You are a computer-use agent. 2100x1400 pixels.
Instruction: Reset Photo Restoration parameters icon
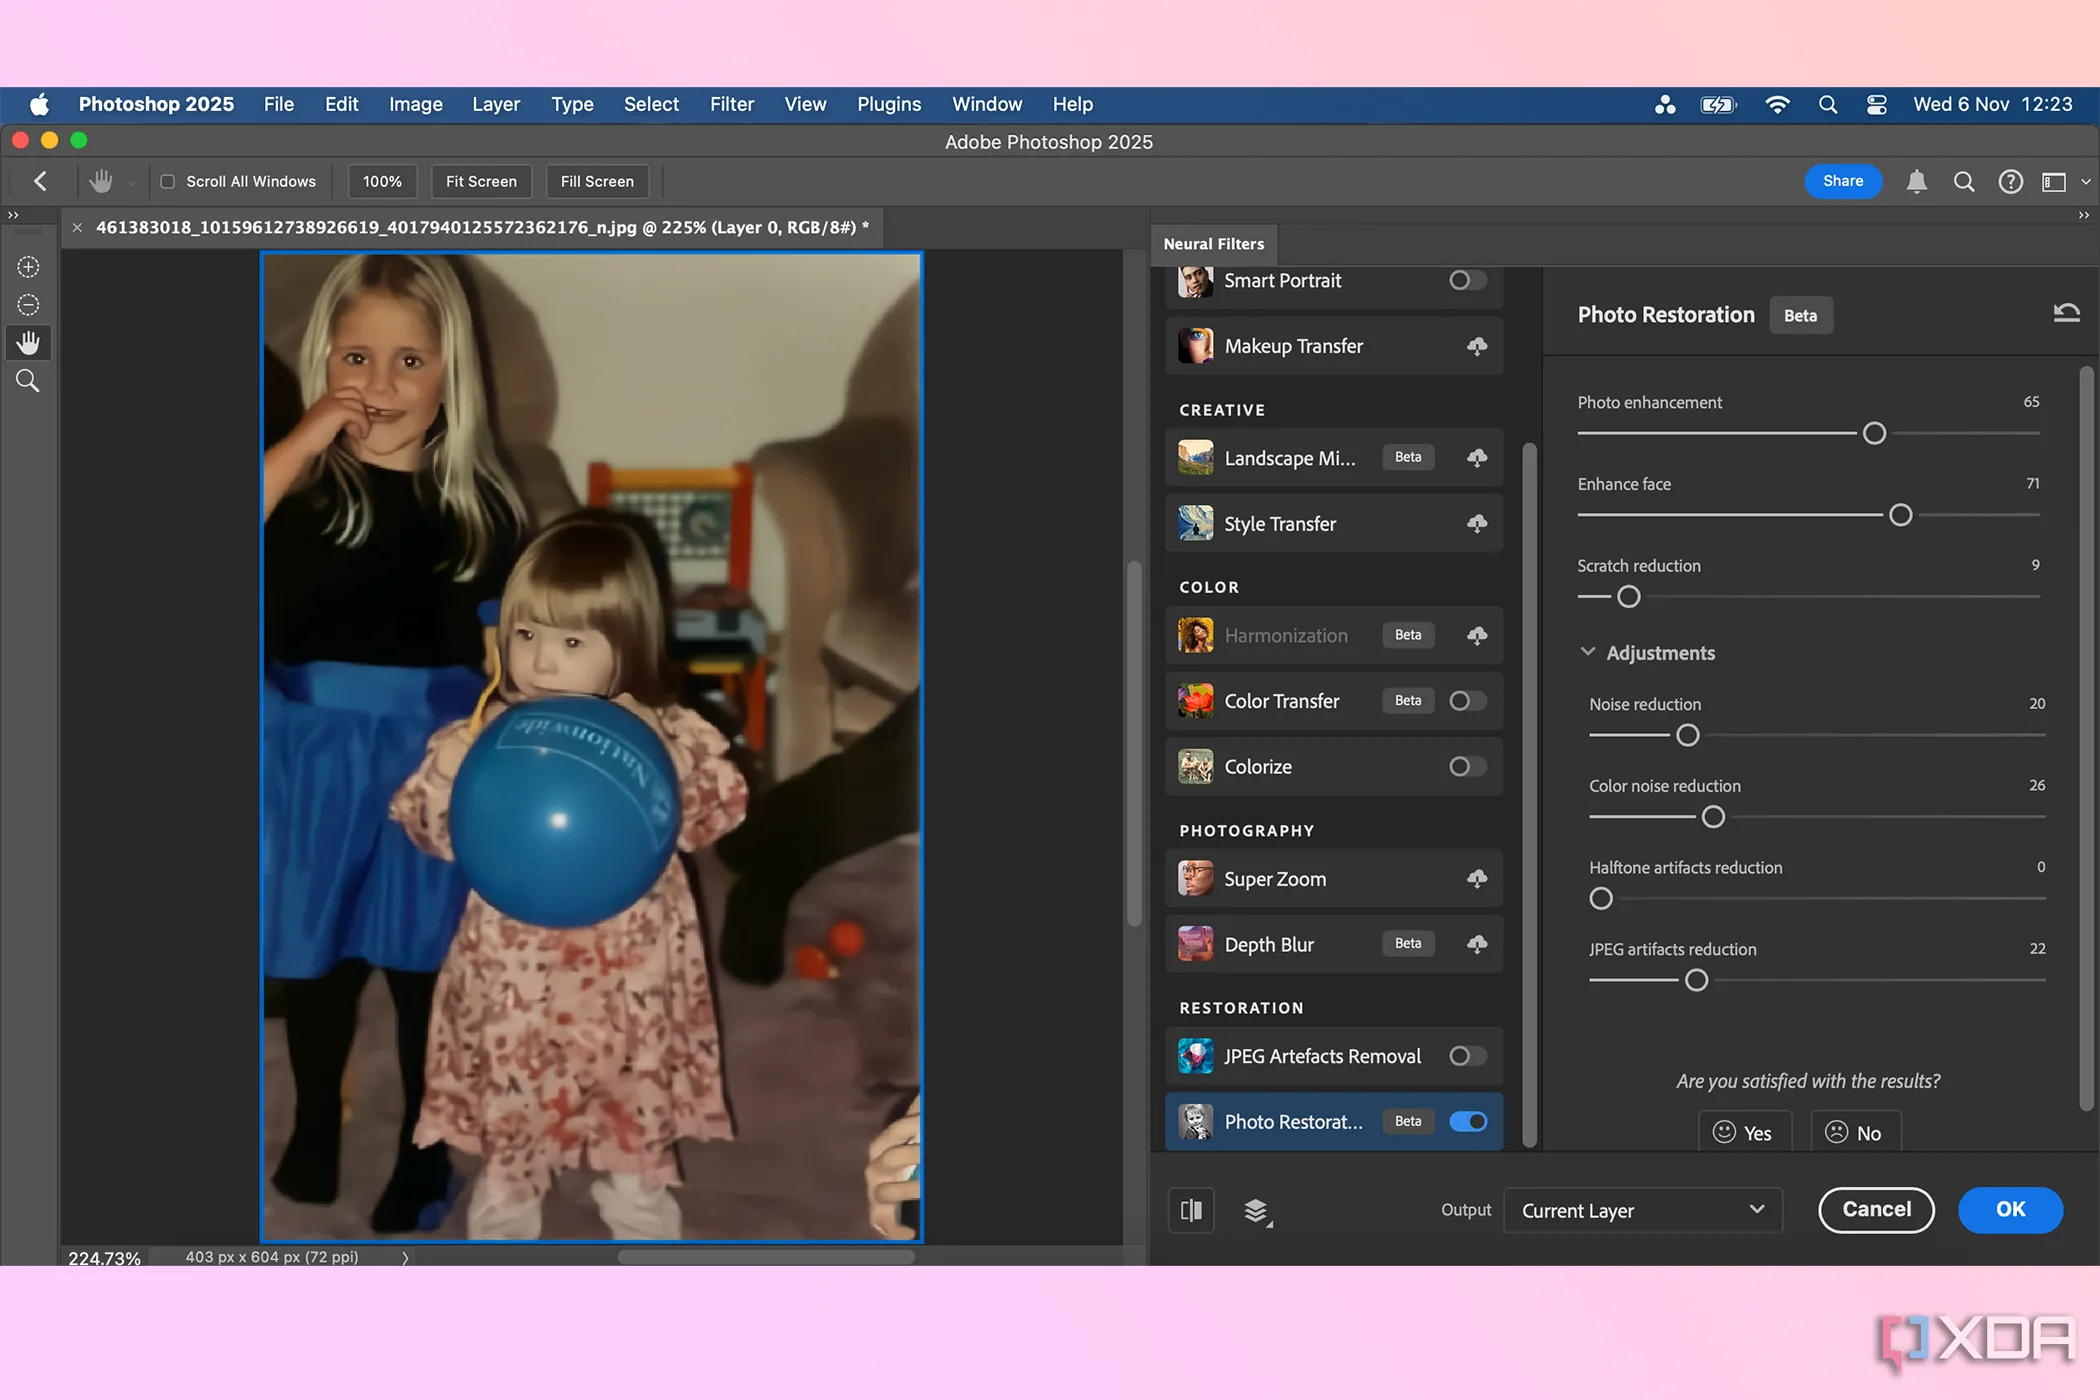pyautogui.click(x=2066, y=314)
